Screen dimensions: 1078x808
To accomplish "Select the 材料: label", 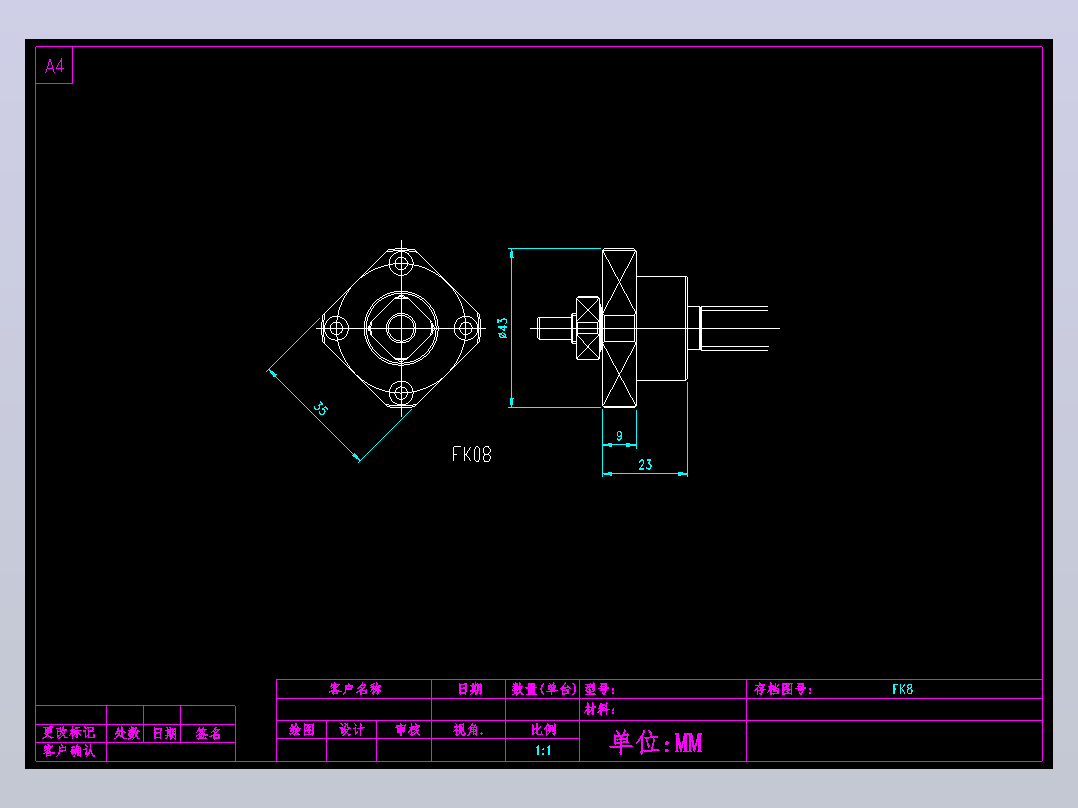I will tap(600, 709).
